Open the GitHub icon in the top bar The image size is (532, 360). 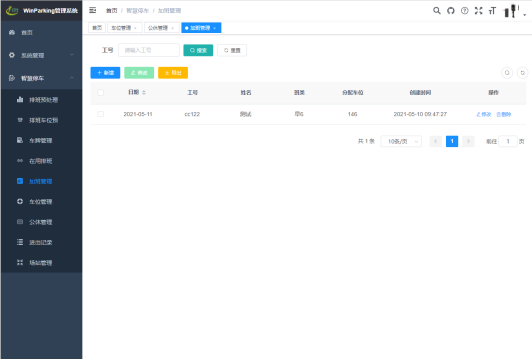(x=451, y=11)
